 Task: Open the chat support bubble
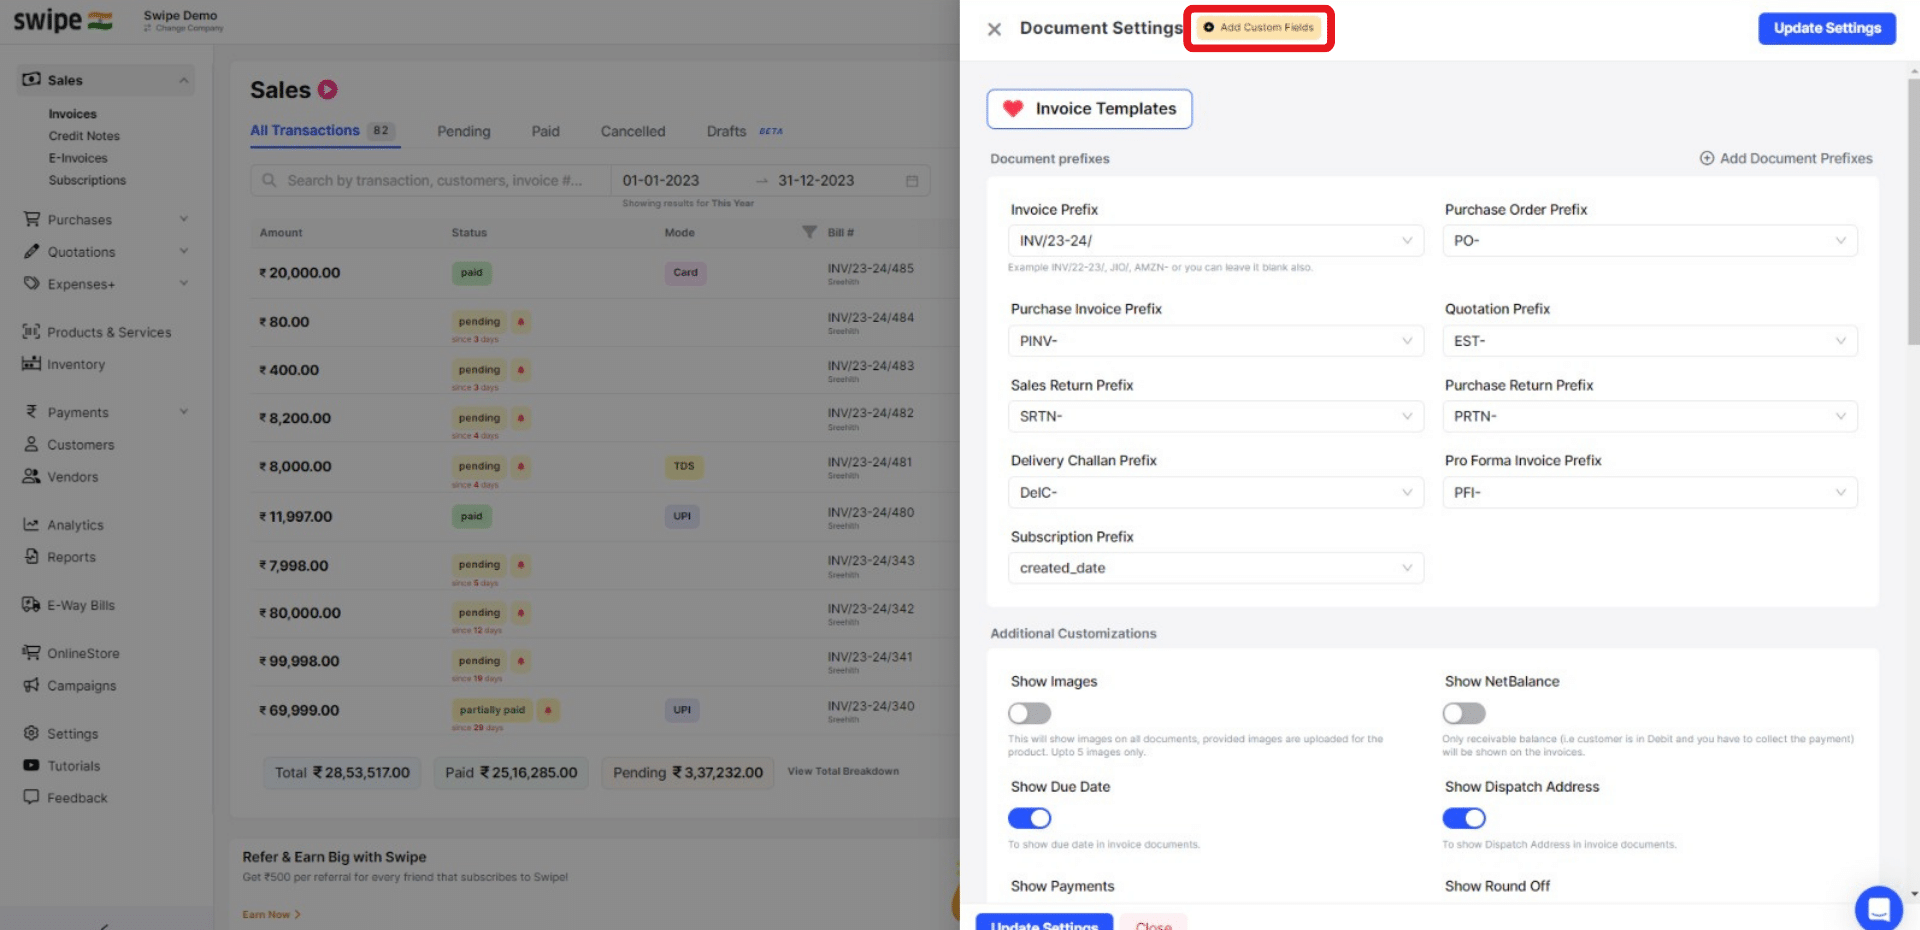[x=1878, y=908]
